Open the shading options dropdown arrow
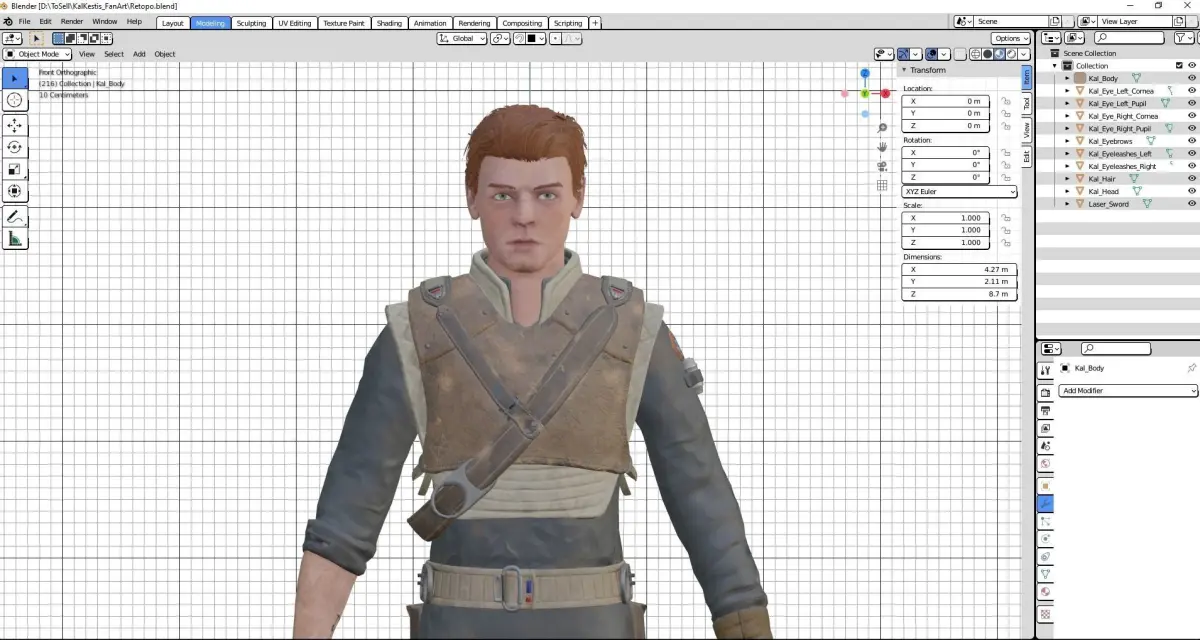Screen dimensions: 1200x640 pos(1025,54)
